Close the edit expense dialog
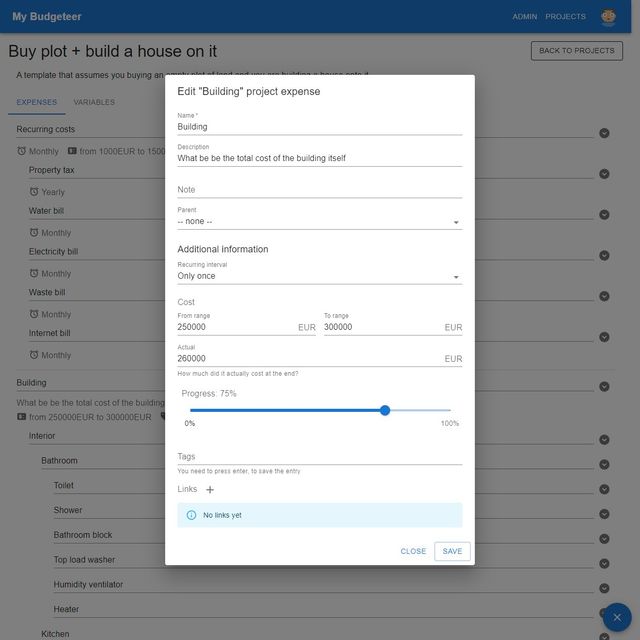Image resolution: width=640 pixels, height=640 pixels. [413, 551]
